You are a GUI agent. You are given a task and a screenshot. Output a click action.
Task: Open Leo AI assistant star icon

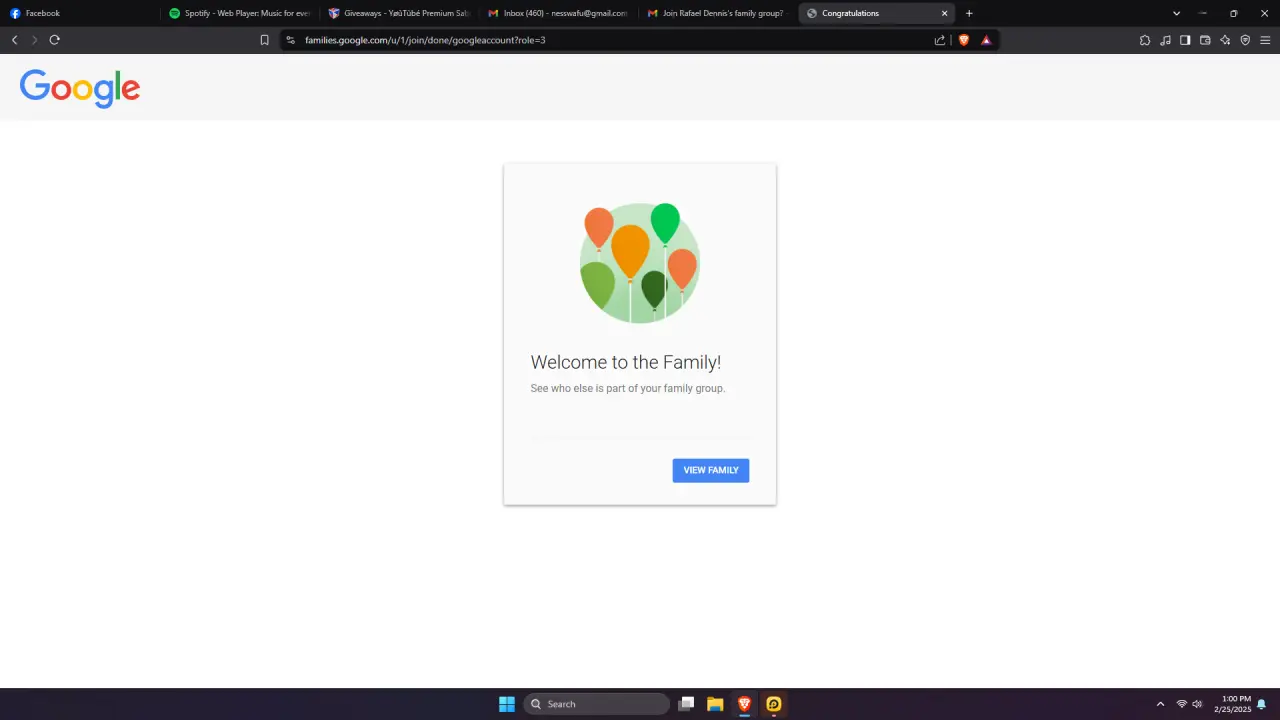1225,40
